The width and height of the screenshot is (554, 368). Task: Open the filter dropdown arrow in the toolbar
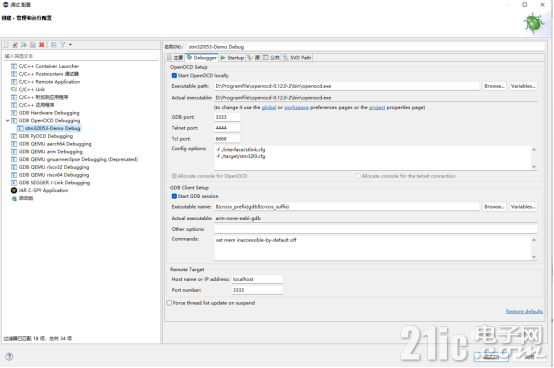point(70,45)
